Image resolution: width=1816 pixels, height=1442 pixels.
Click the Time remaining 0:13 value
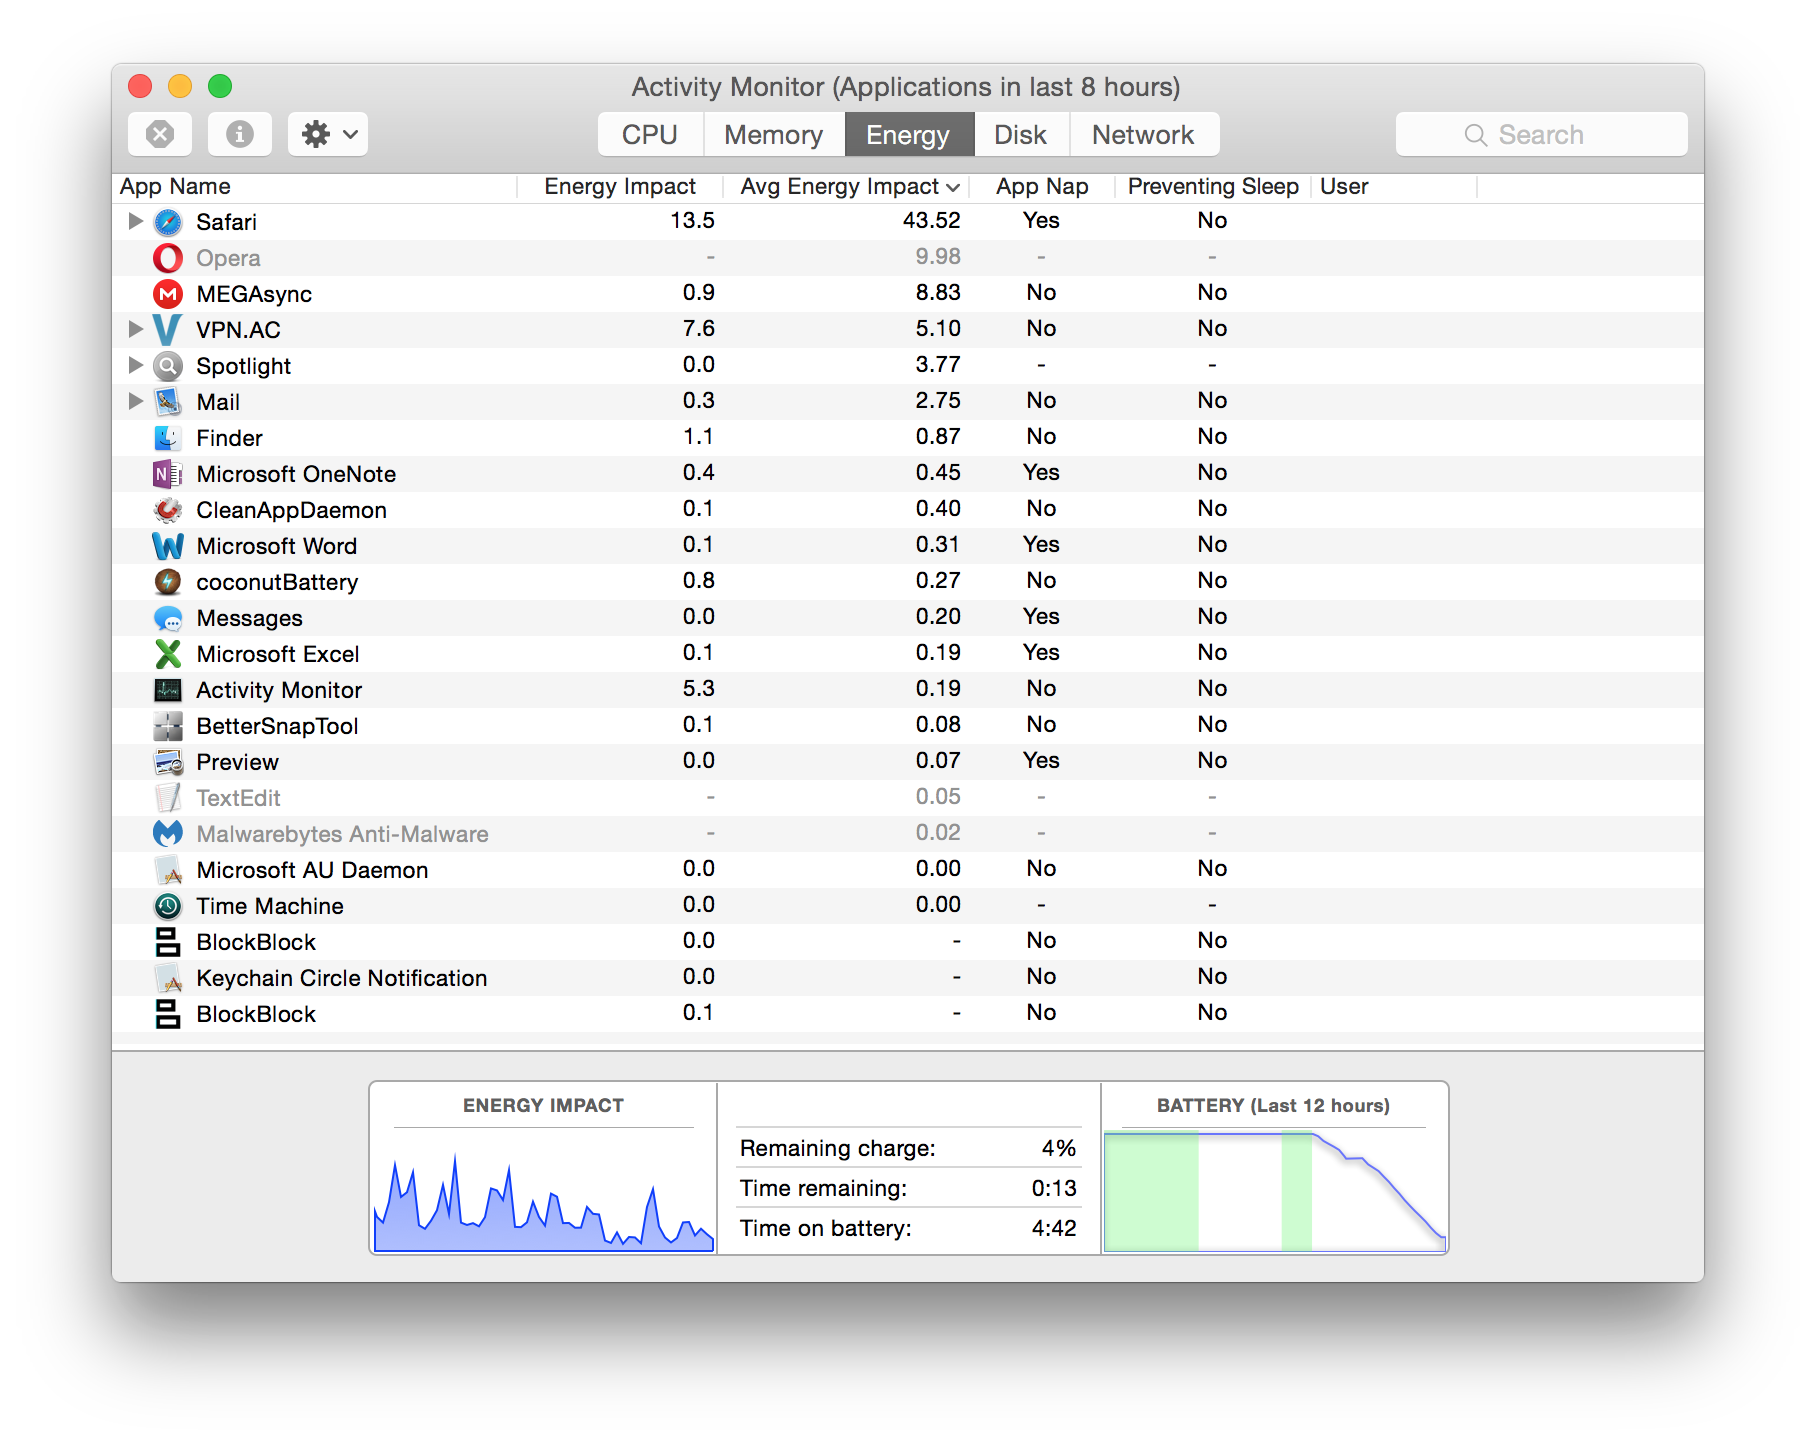[1054, 1188]
